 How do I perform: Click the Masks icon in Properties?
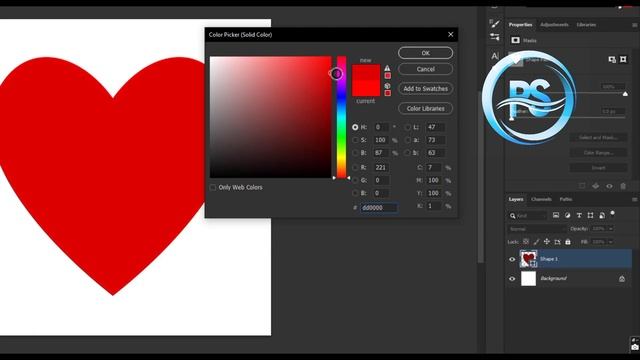click(516, 40)
